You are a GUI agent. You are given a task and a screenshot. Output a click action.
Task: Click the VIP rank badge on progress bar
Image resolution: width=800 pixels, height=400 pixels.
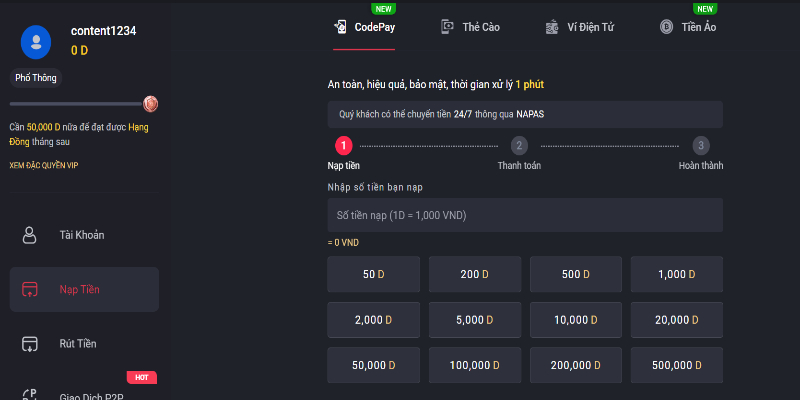[150, 103]
